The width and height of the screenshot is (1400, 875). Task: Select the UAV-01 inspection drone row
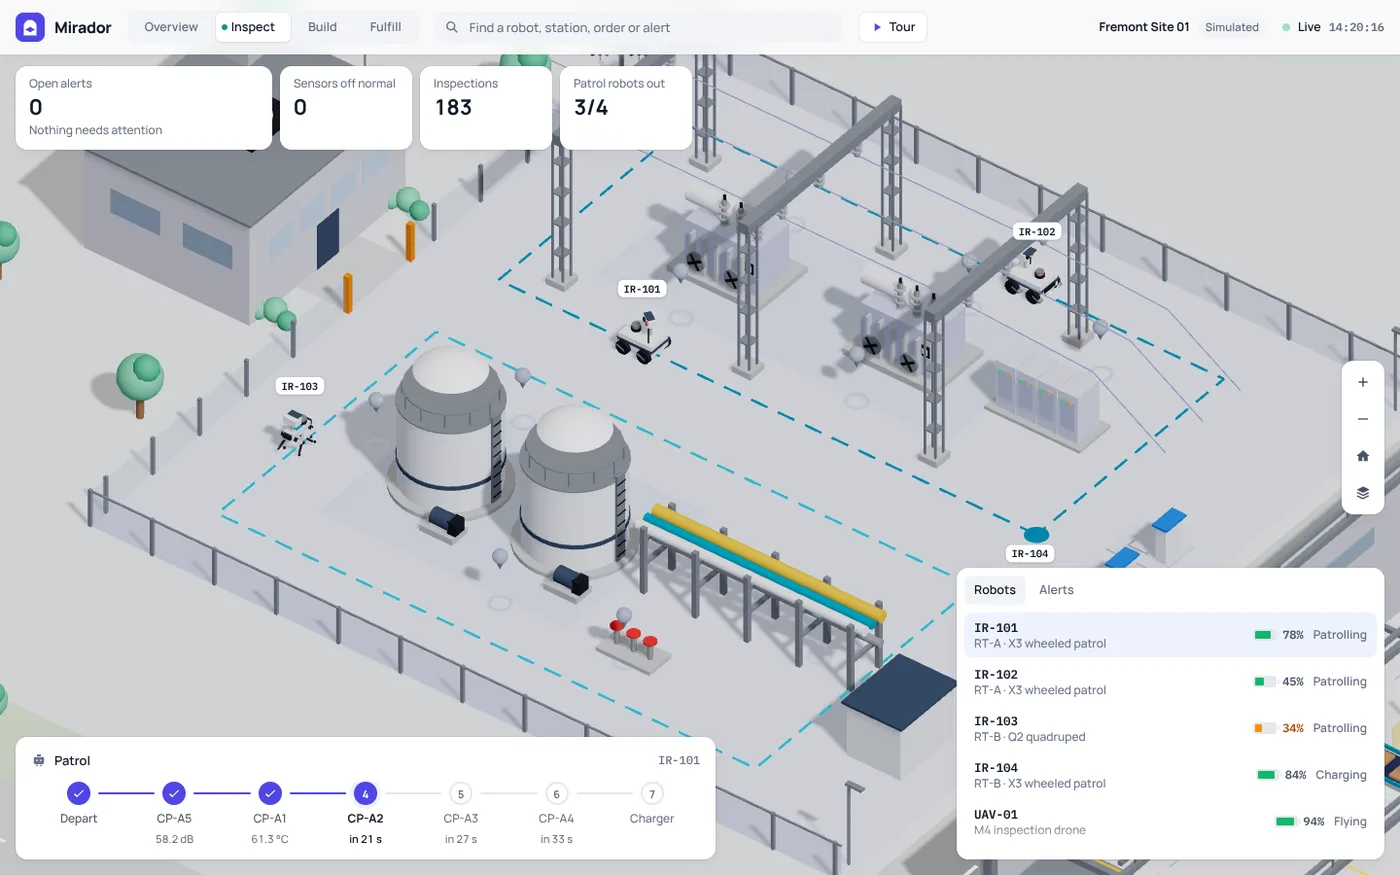point(1170,822)
